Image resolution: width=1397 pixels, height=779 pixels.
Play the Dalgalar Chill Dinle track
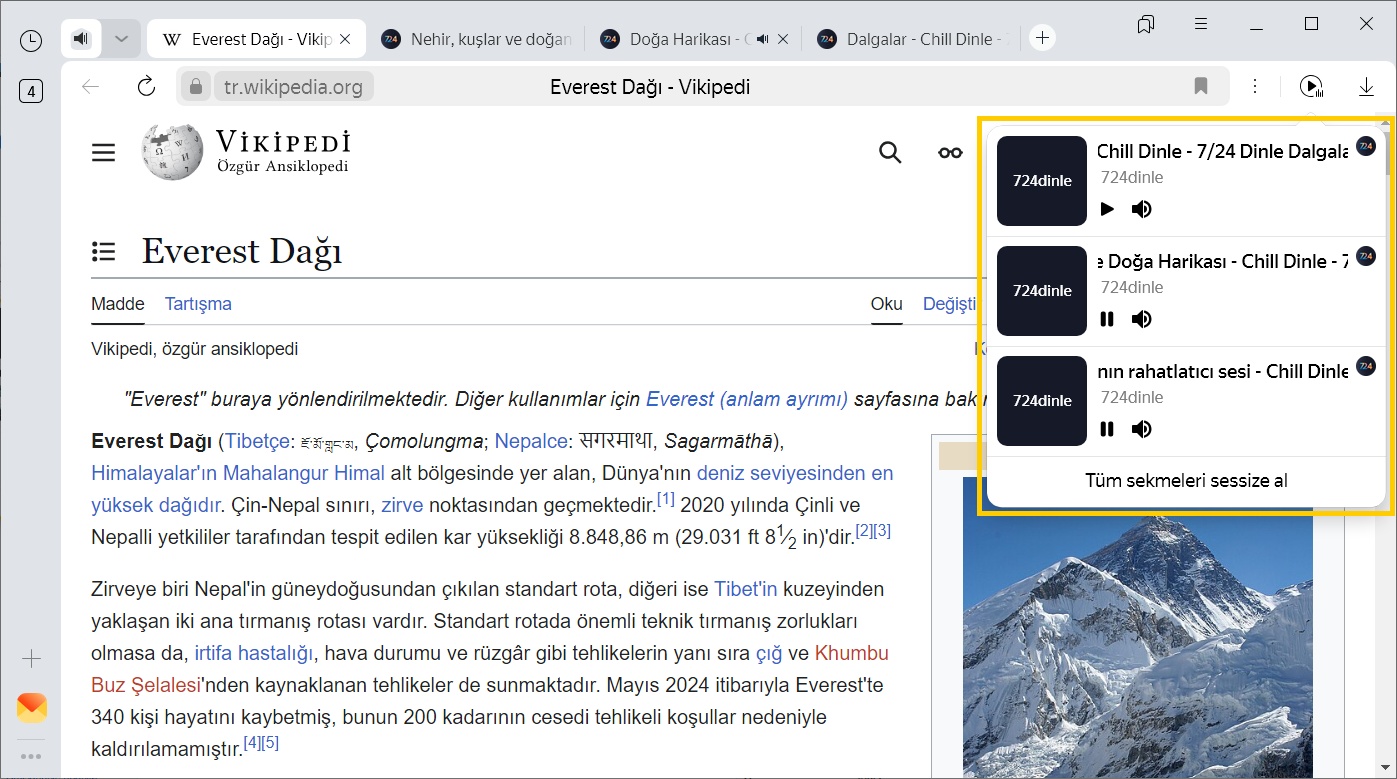point(1107,209)
